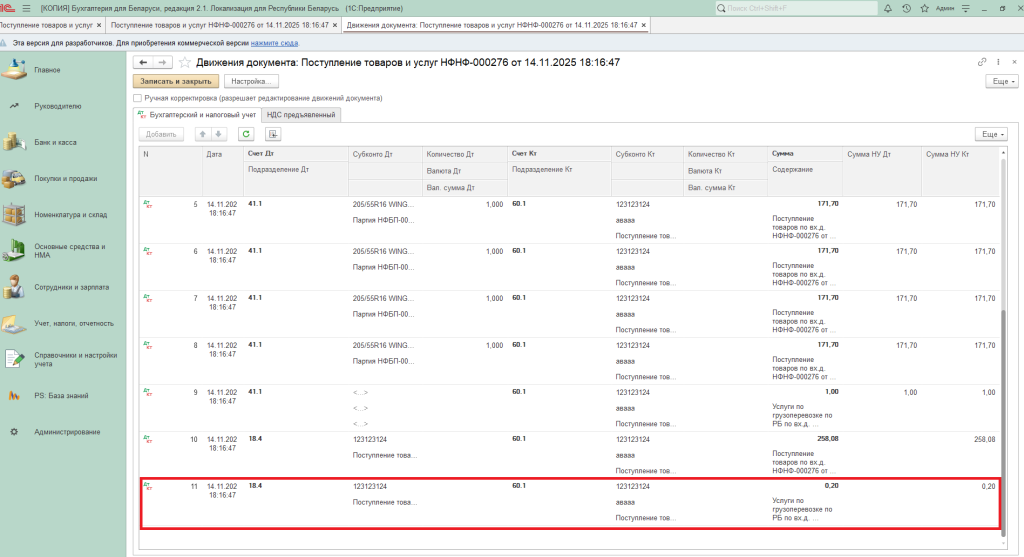This screenshot has height=557, width=1024.
Task: Click the Настройка button
Action: 250,81
